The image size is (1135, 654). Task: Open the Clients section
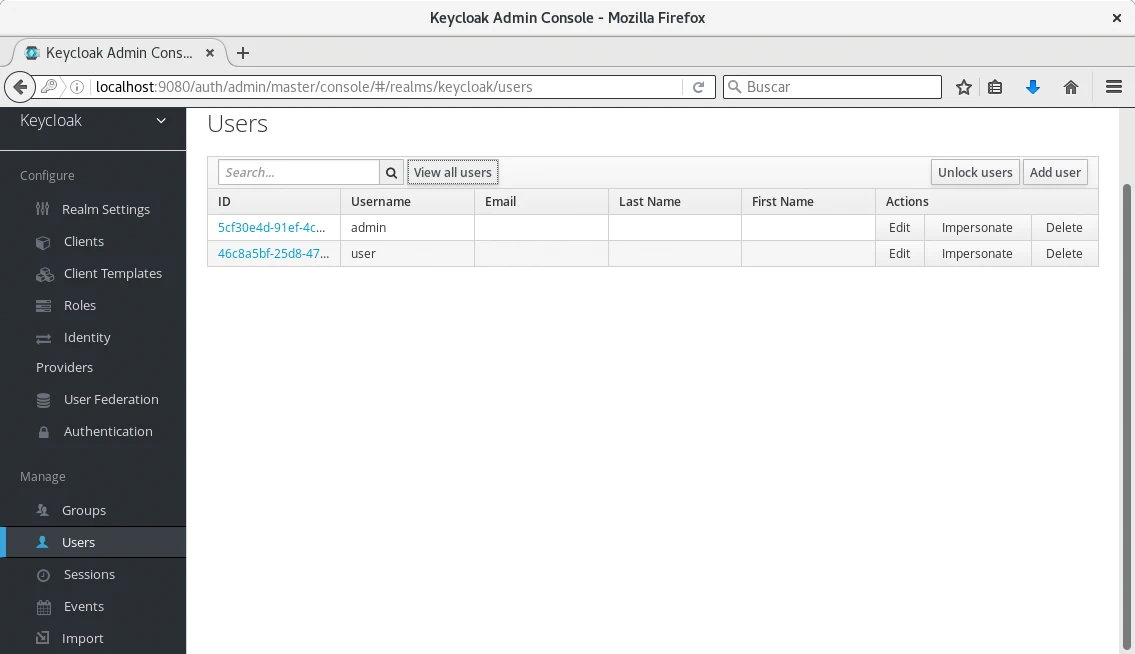83,241
